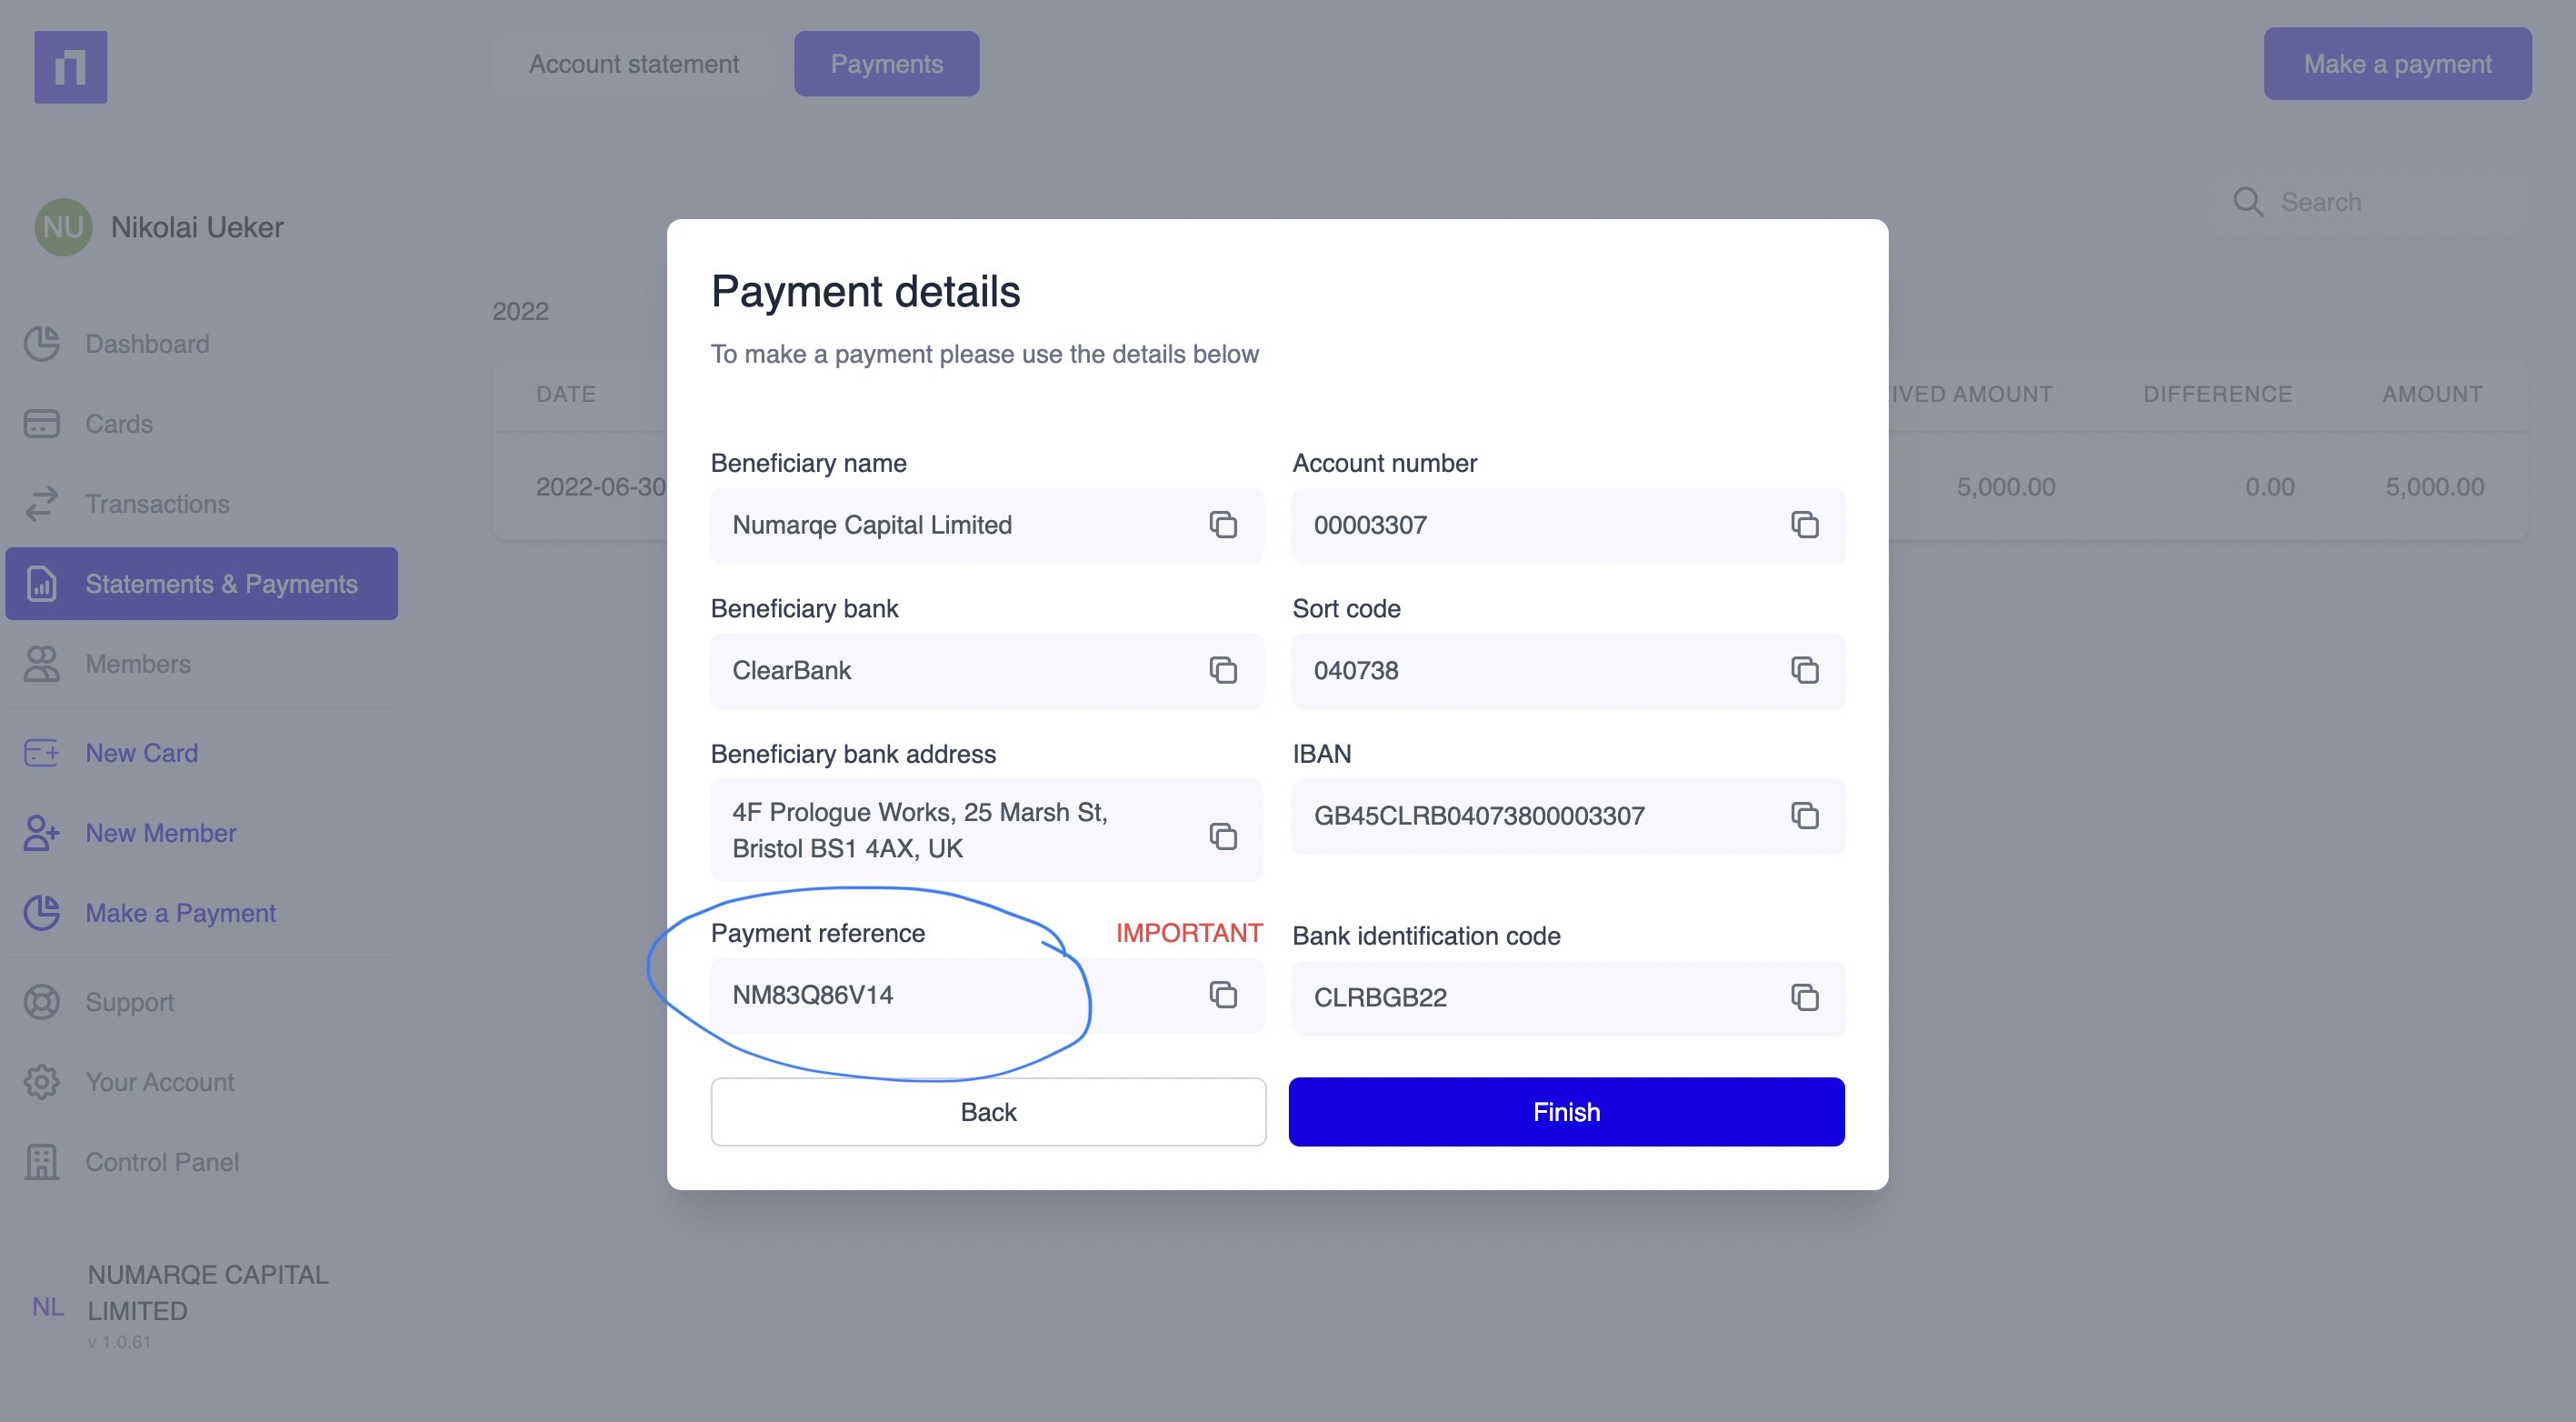Screen dimensions: 2576x1422
Task: Copy the bank identification code
Action: (1804, 997)
